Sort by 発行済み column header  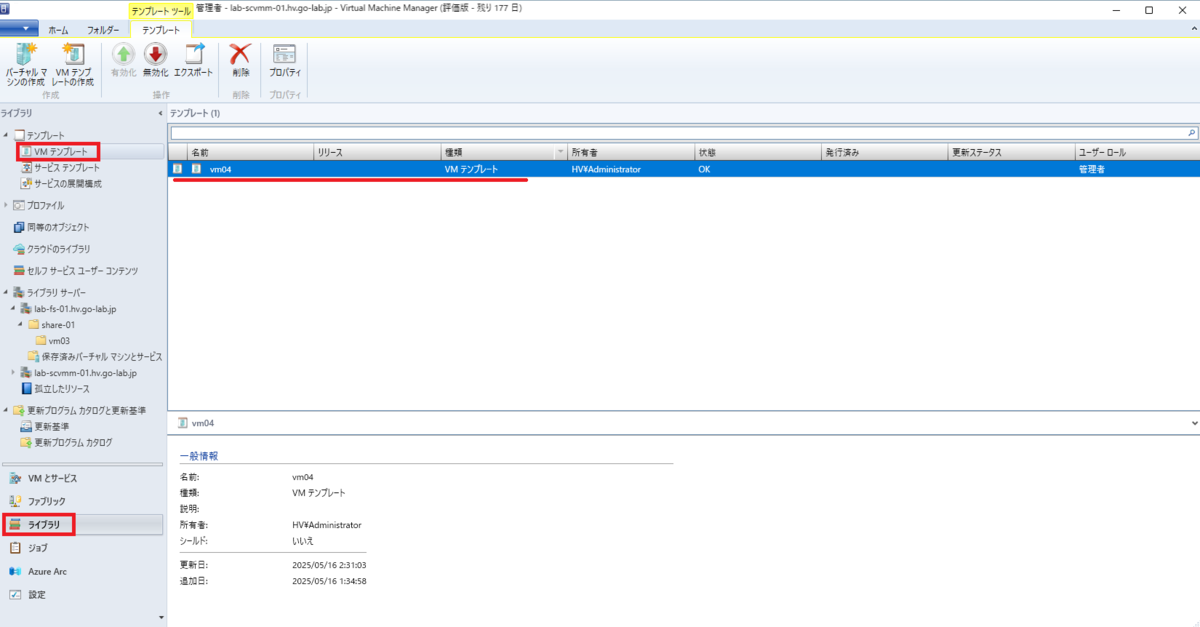(x=884, y=153)
